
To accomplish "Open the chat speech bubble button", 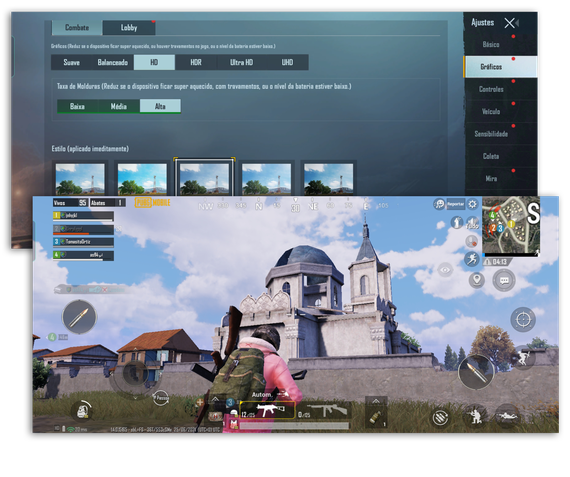I will pyautogui.click(x=504, y=280).
